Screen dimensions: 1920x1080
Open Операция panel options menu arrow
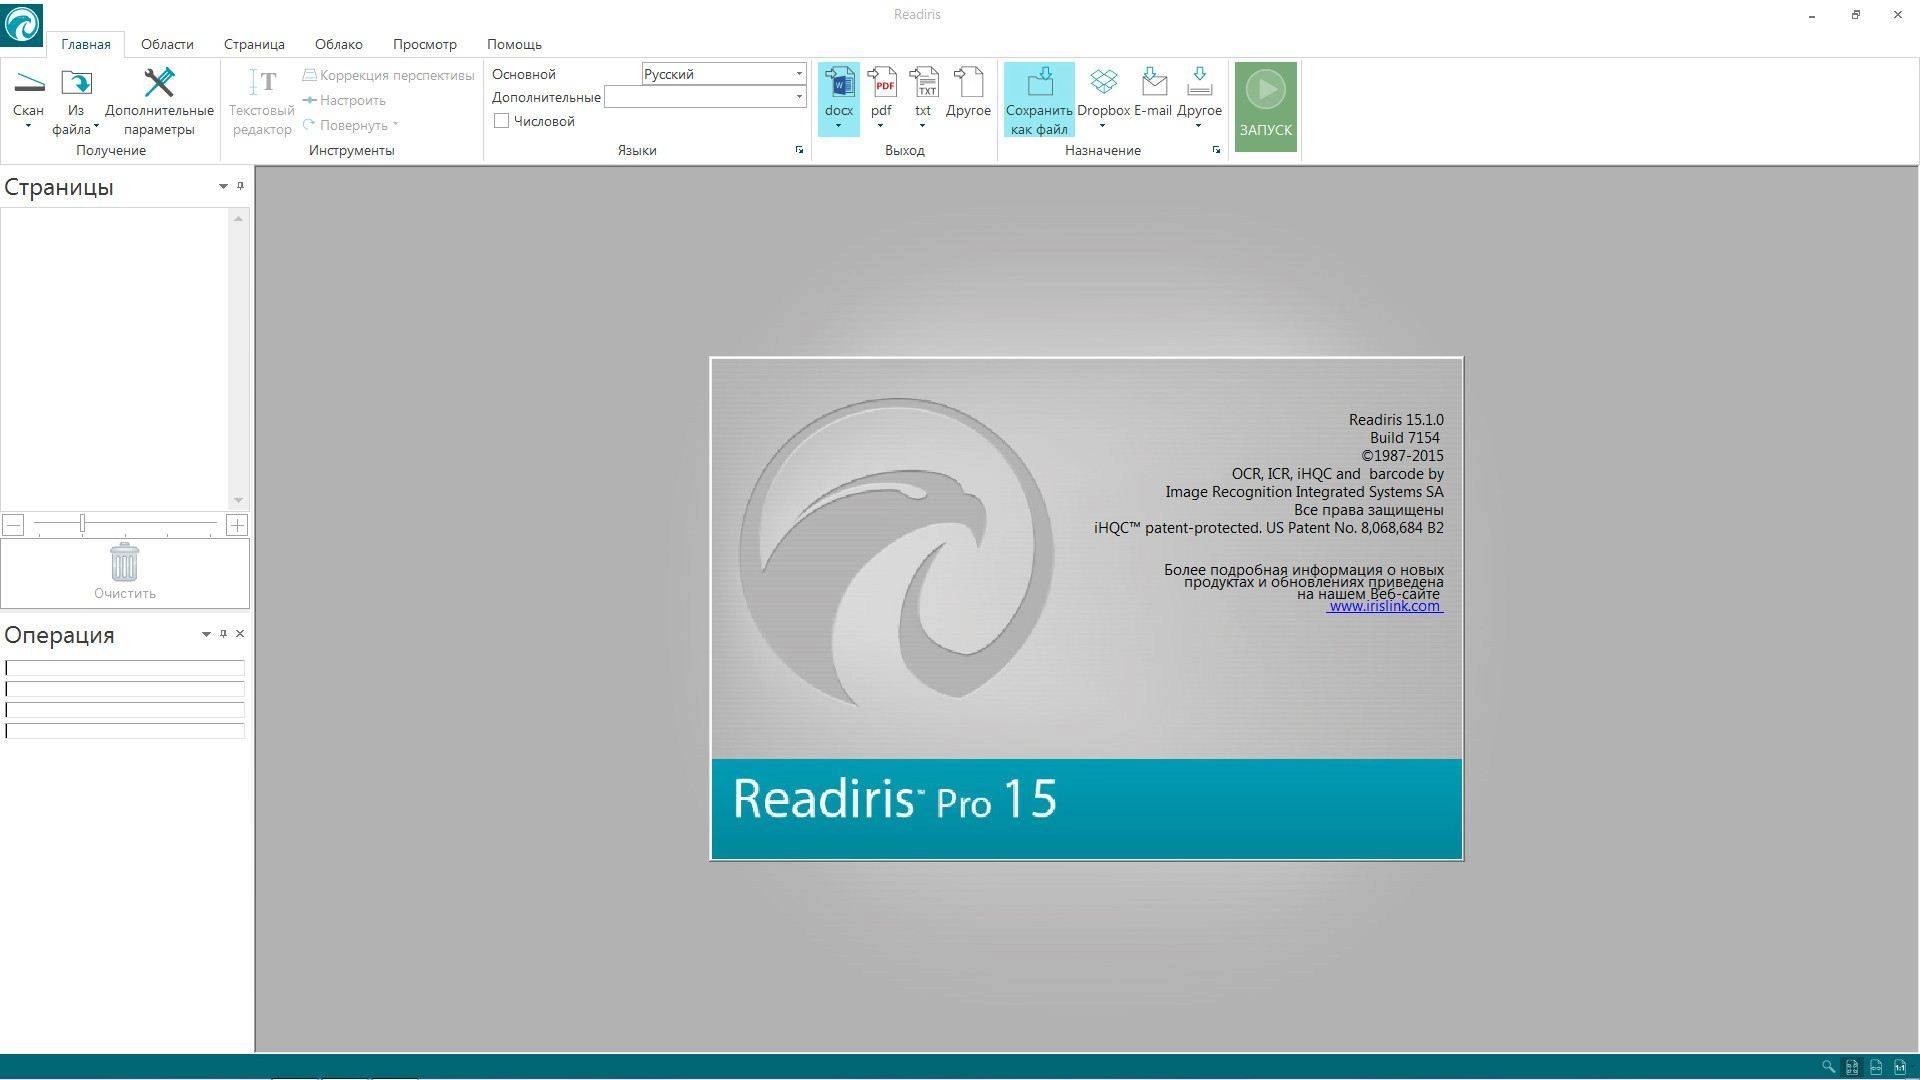[x=206, y=634]
